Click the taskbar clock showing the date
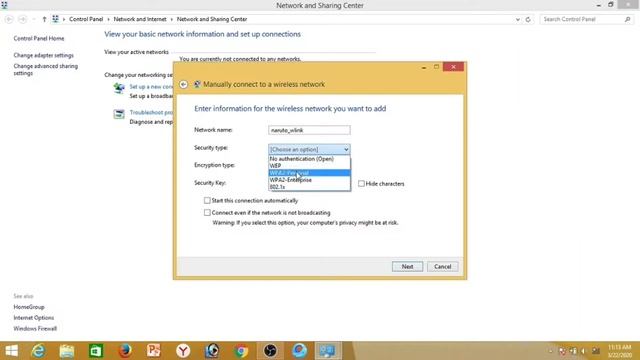This screenshot has width=640, height=360. coord(620,351)
